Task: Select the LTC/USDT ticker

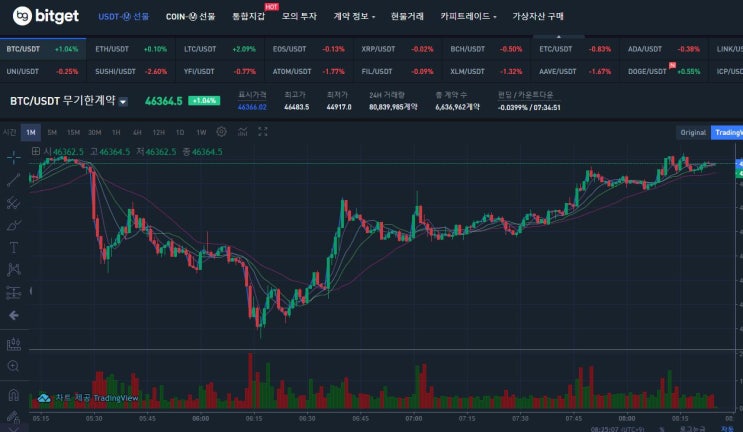Action: (x=220, y=49)
